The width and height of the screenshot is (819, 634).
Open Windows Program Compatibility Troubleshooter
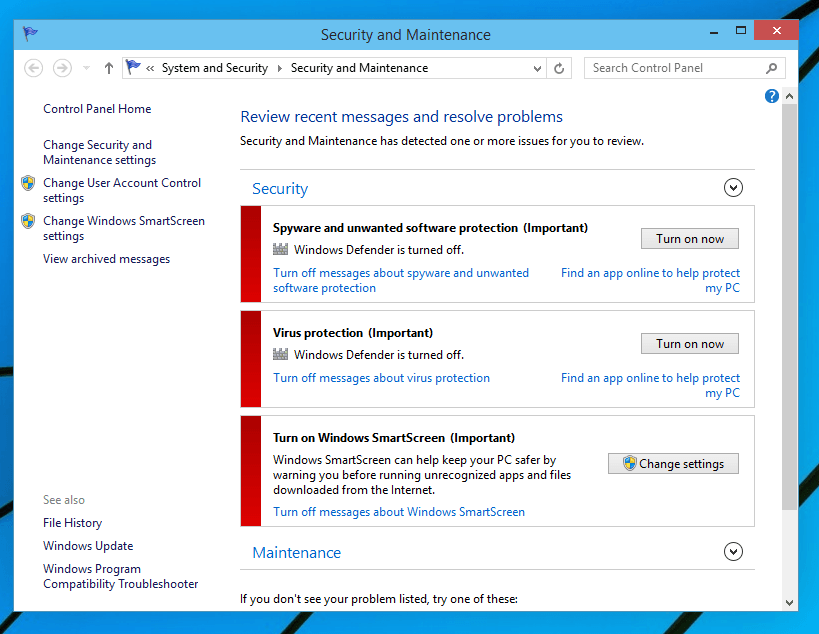coord(121,576)
